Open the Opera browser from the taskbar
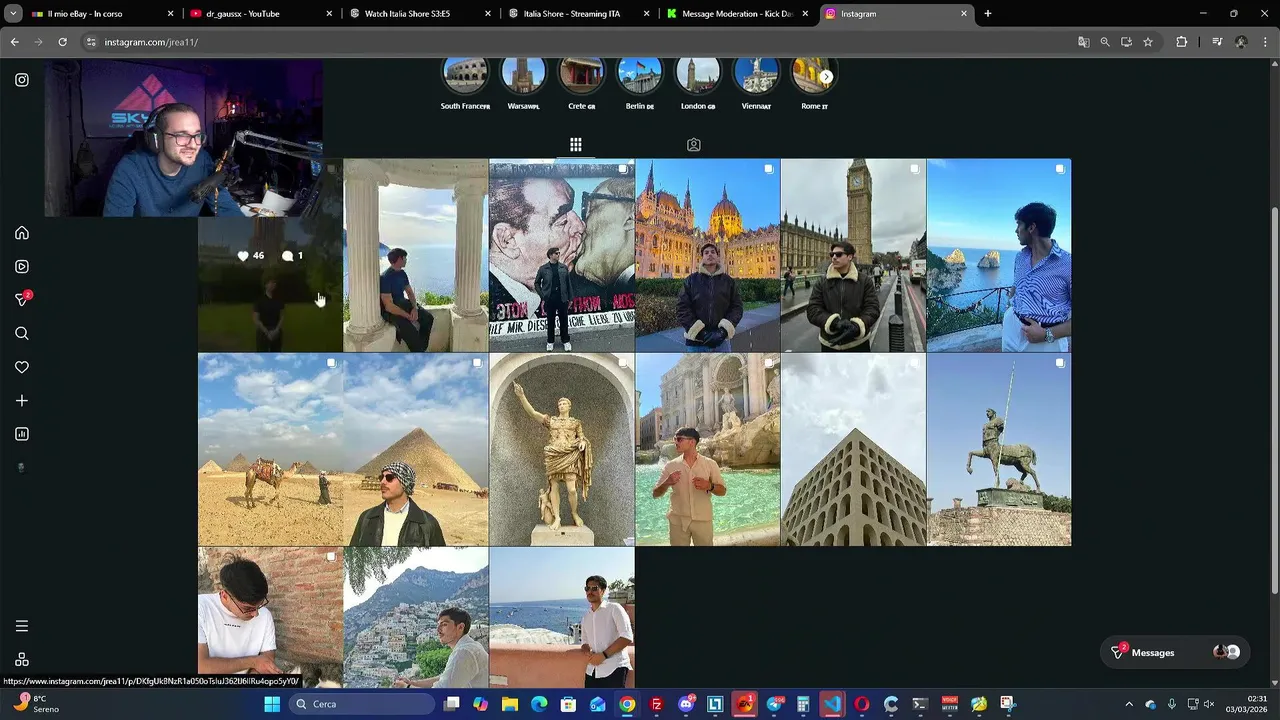The image size is (1280, 720). [861, 704]
